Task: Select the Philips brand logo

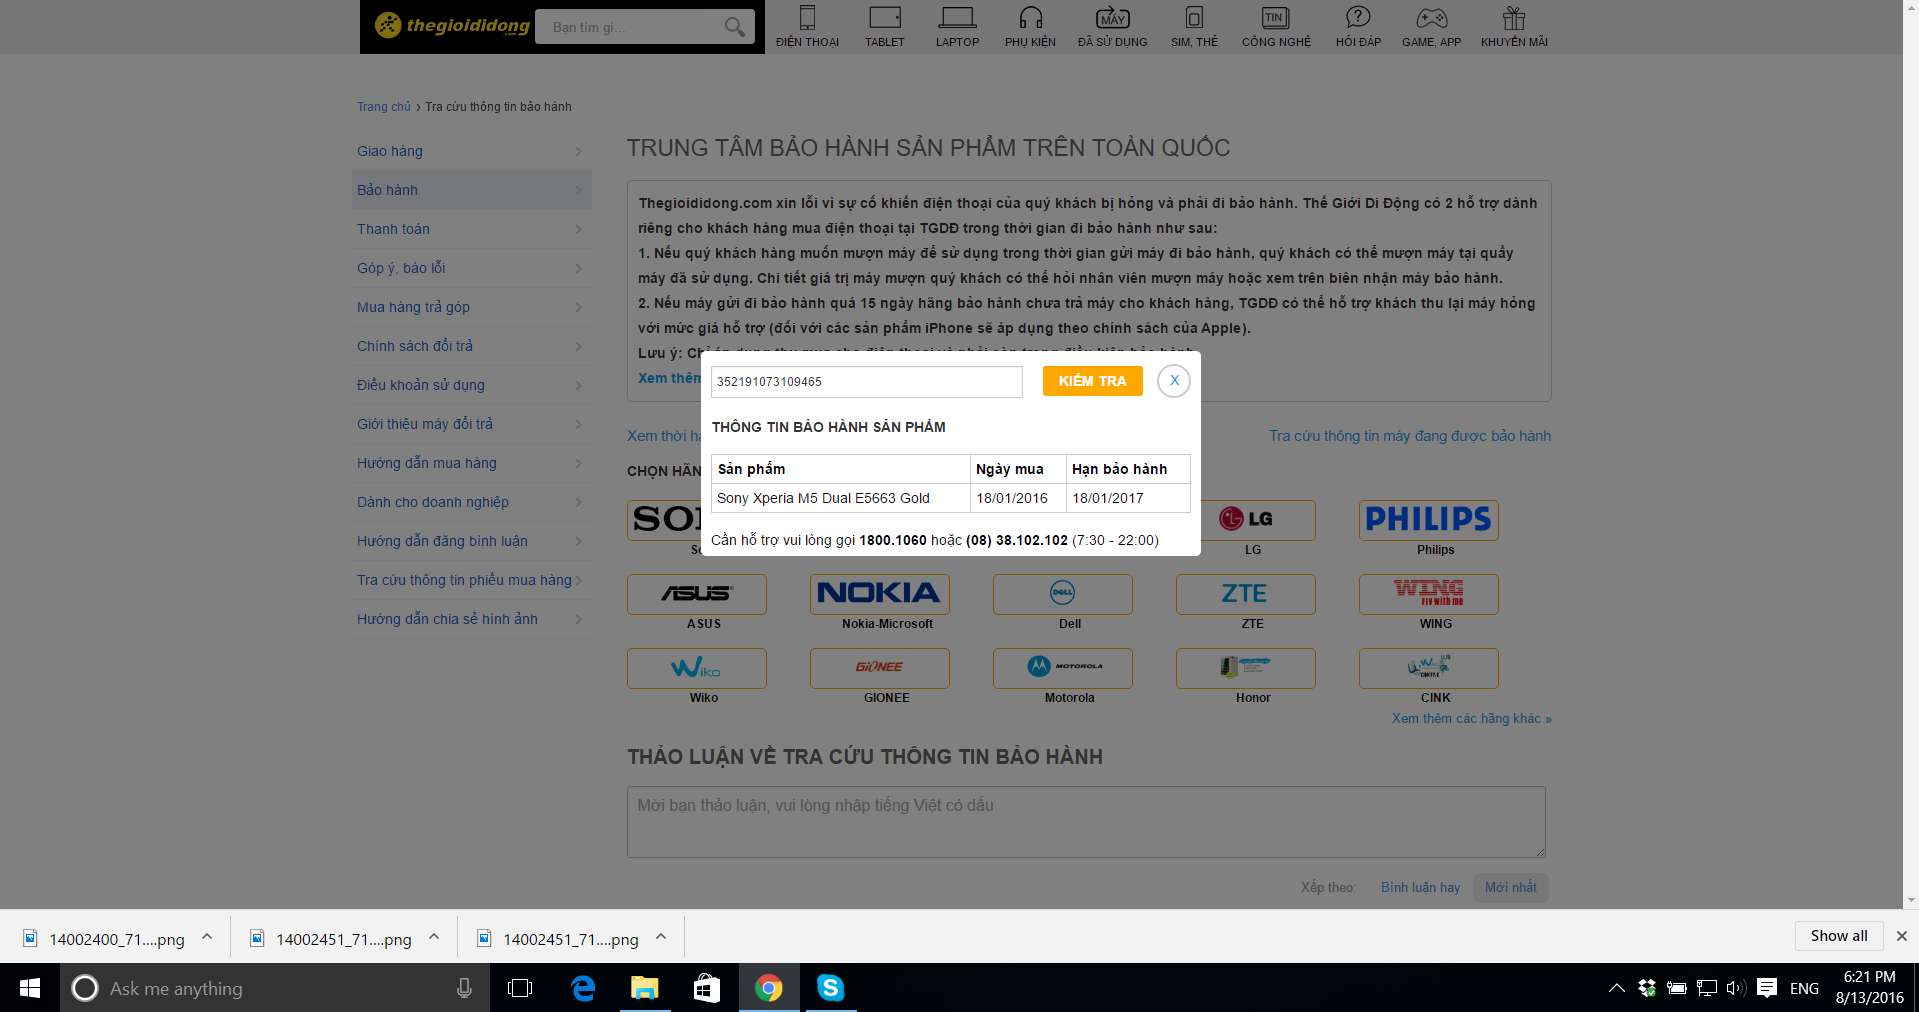Action: click(1429, 520)
